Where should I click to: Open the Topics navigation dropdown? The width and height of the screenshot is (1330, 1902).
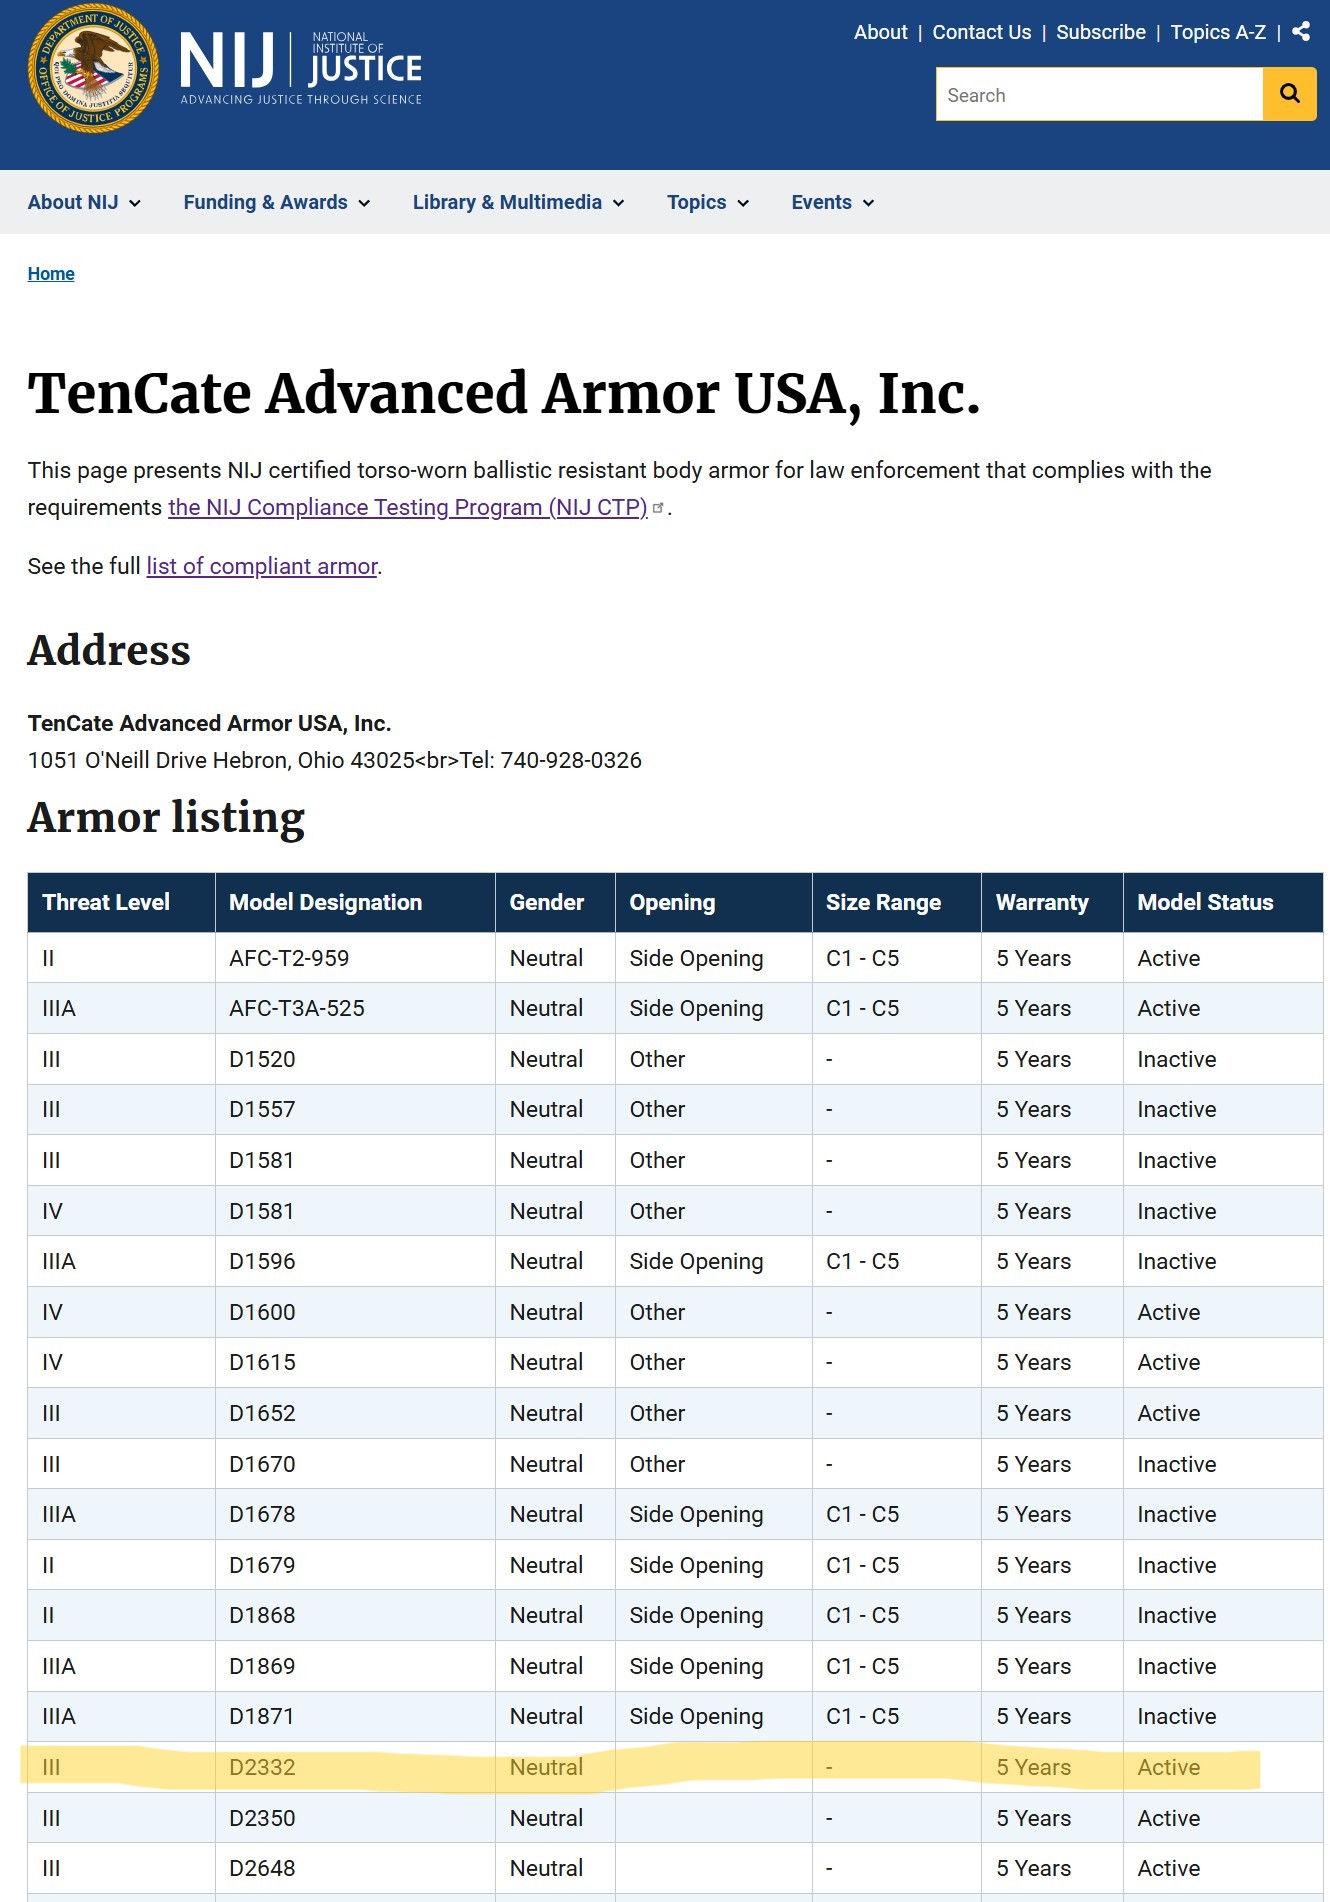point(708,203)
